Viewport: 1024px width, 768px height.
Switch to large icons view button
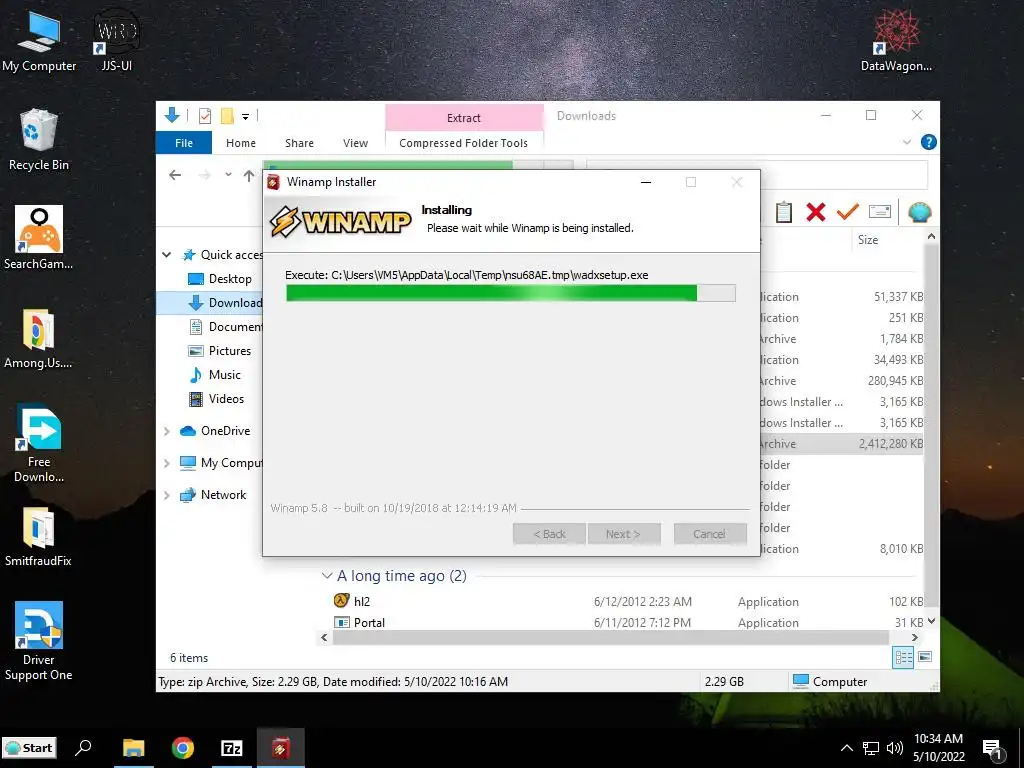click(x=925, y=657)
